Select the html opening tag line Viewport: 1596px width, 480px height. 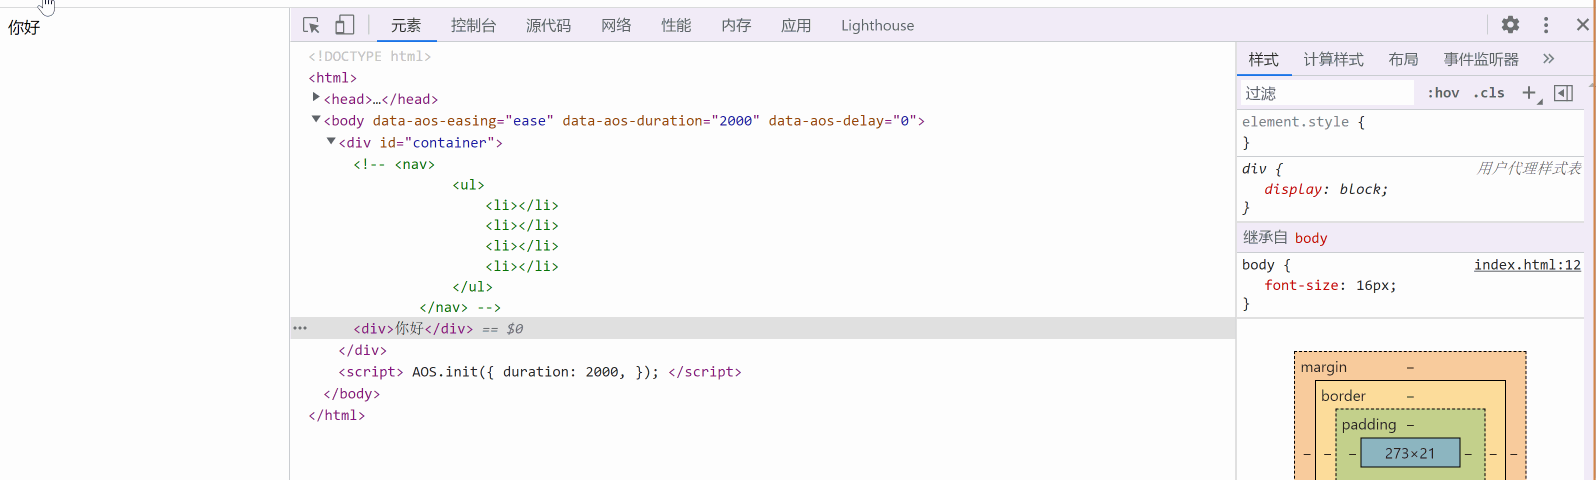pos(333,77)
